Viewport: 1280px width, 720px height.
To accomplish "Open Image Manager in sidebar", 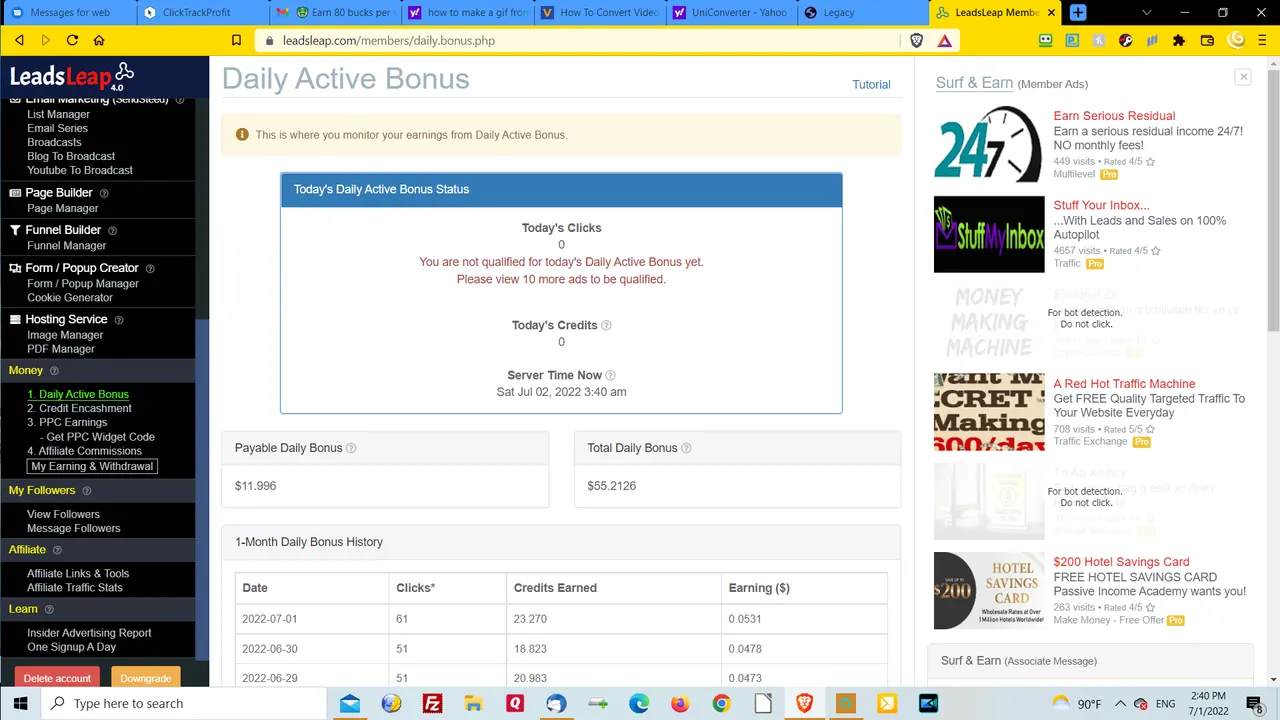I will tap(65, 335).
